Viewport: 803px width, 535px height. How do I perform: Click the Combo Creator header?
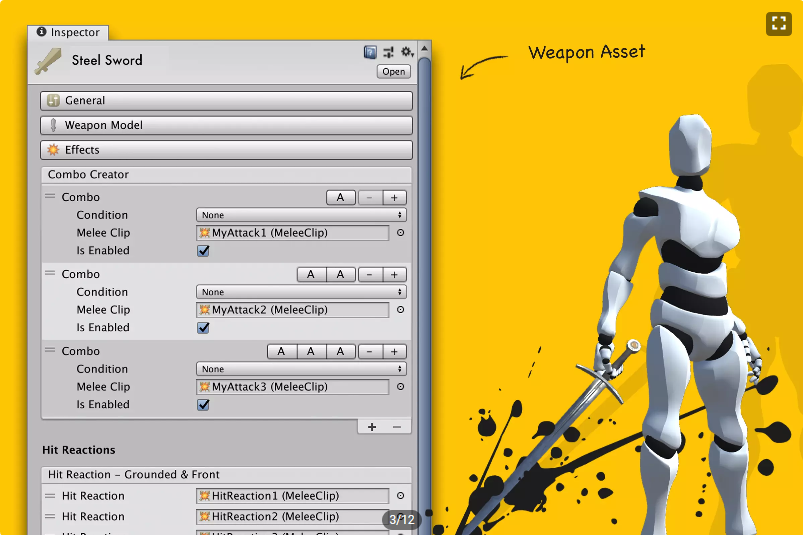click(x=226, y=175)
